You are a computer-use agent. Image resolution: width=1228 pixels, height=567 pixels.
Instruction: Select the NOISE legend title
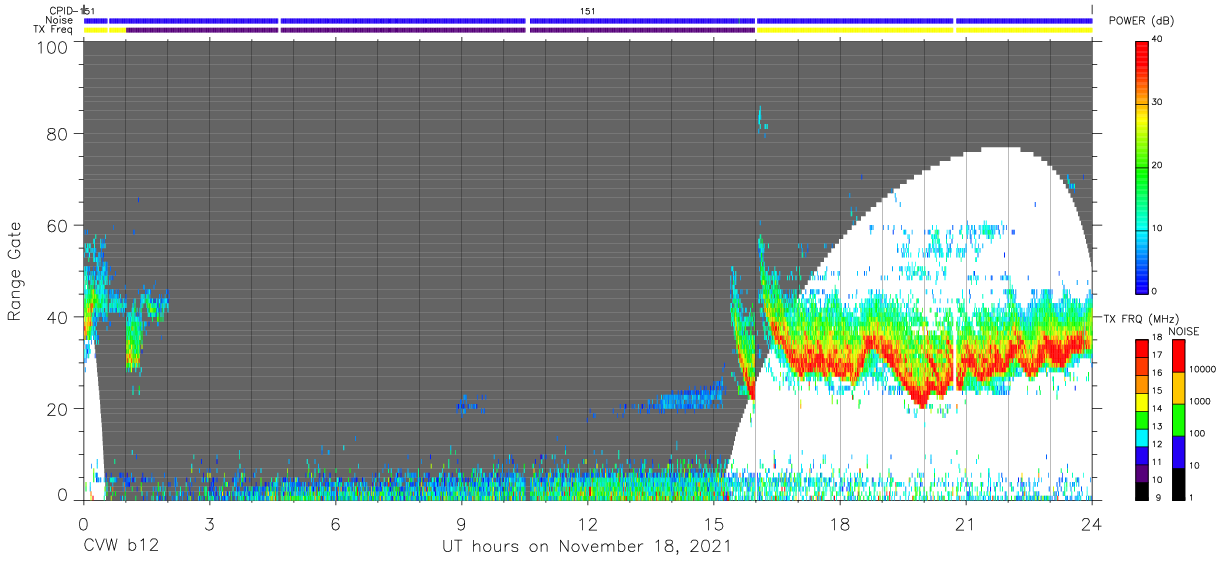[x=1184, y=331]
